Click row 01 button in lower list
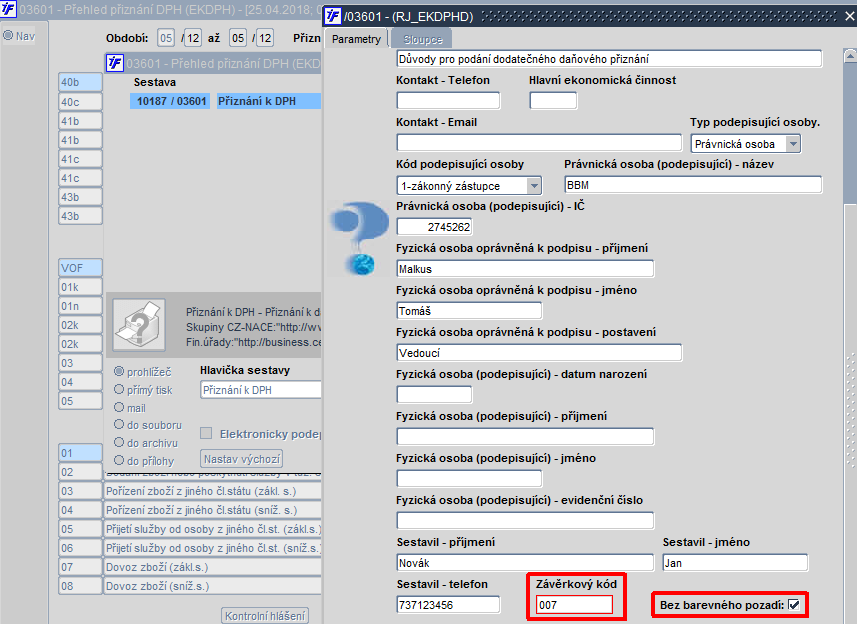The height and width of the screenshot is (624, 857). [80, 452]
